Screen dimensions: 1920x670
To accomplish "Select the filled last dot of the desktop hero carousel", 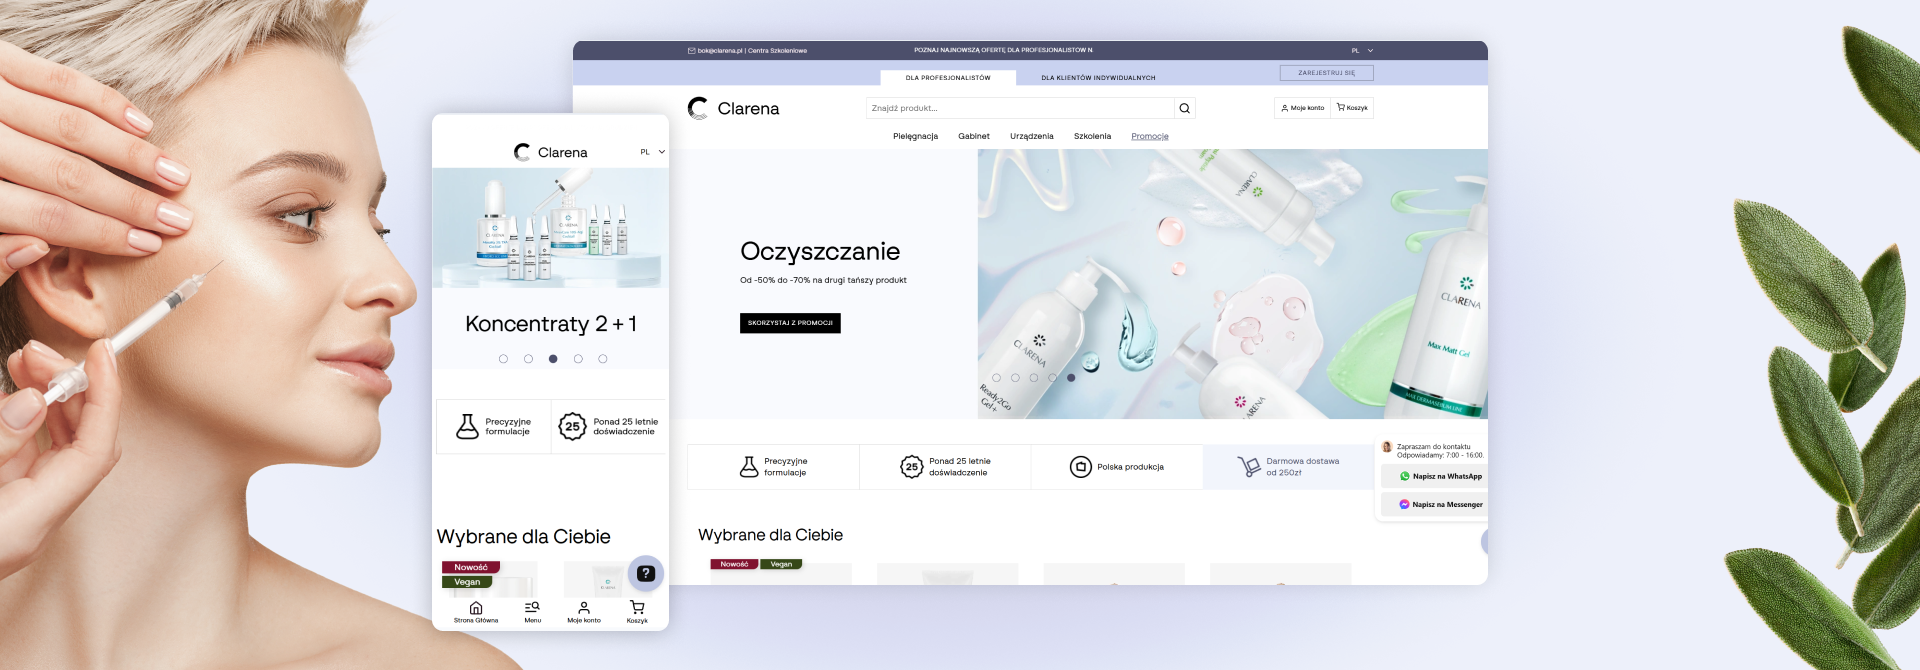I will coord(1071,378).
